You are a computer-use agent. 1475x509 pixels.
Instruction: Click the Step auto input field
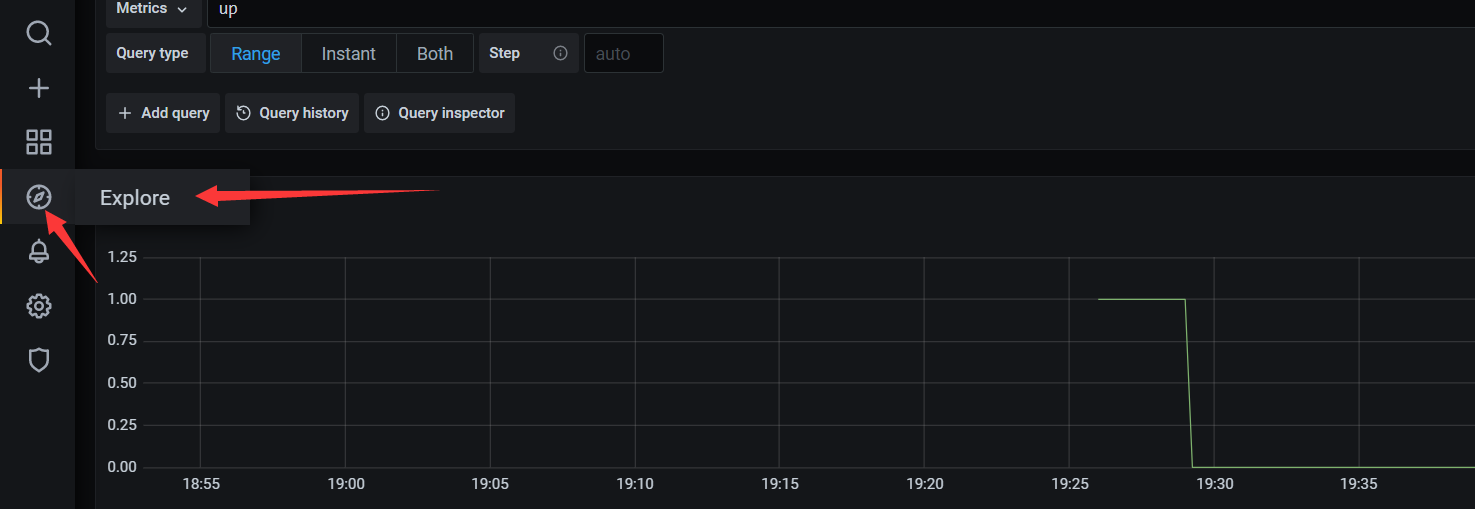click(x=623, y=54)
